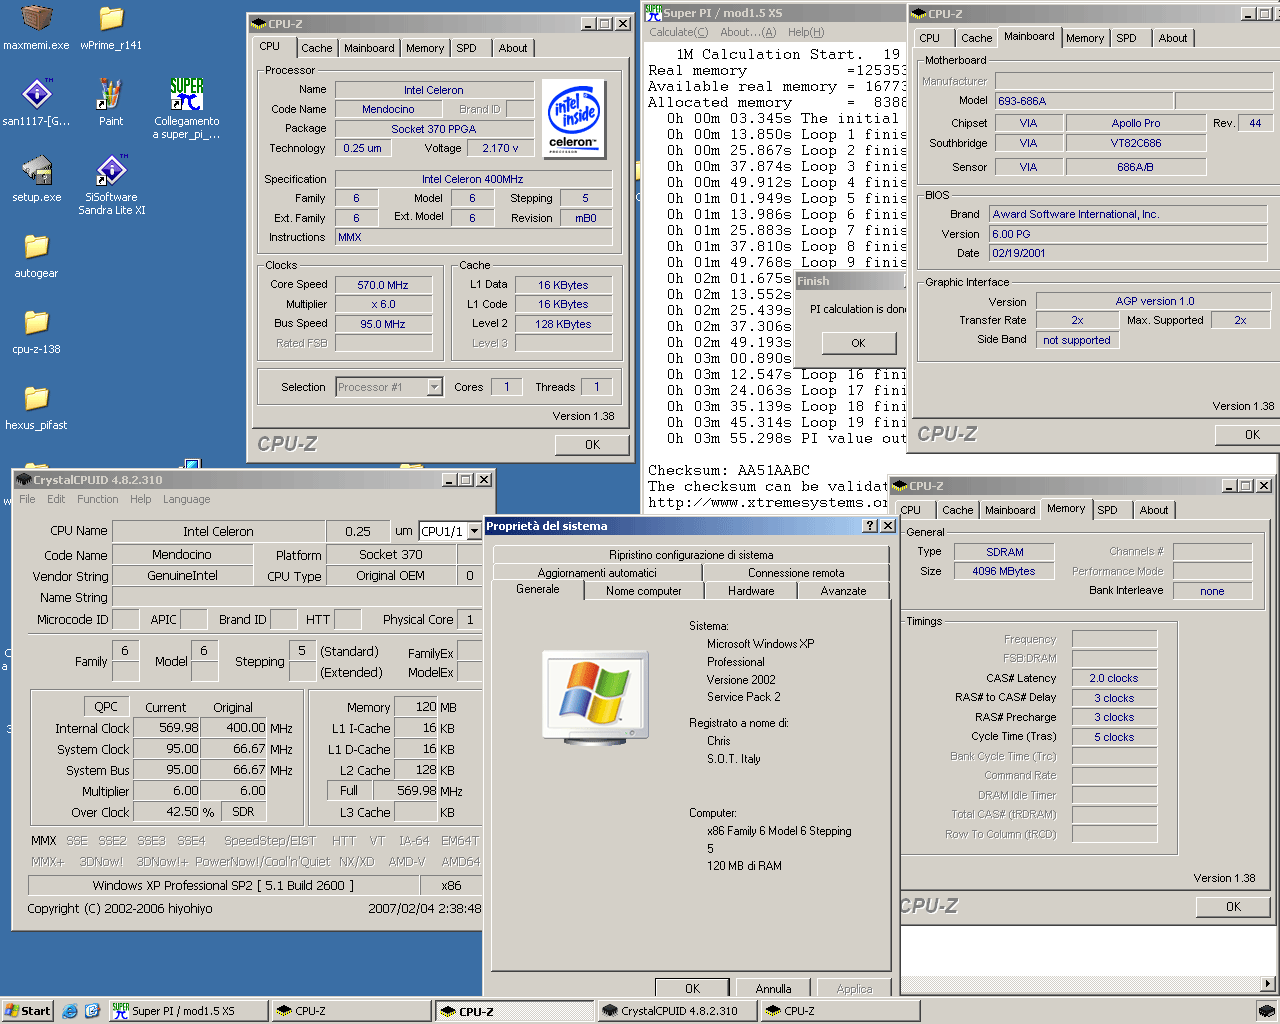This screenshot has height=1024, width=1280.
Task: Click the Intel Celeron 400MHz specification field
Action: pos(473,179)
